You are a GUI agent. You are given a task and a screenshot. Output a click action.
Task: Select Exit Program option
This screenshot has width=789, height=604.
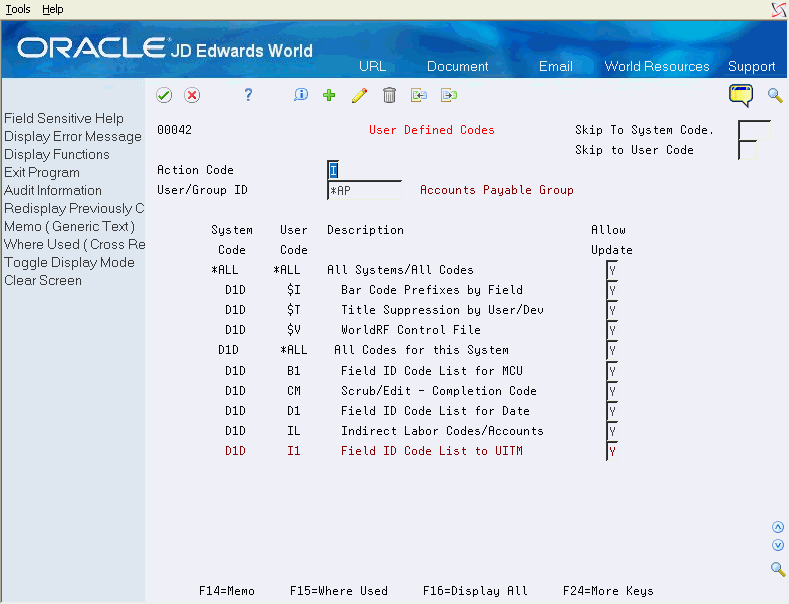pos(42,173)
